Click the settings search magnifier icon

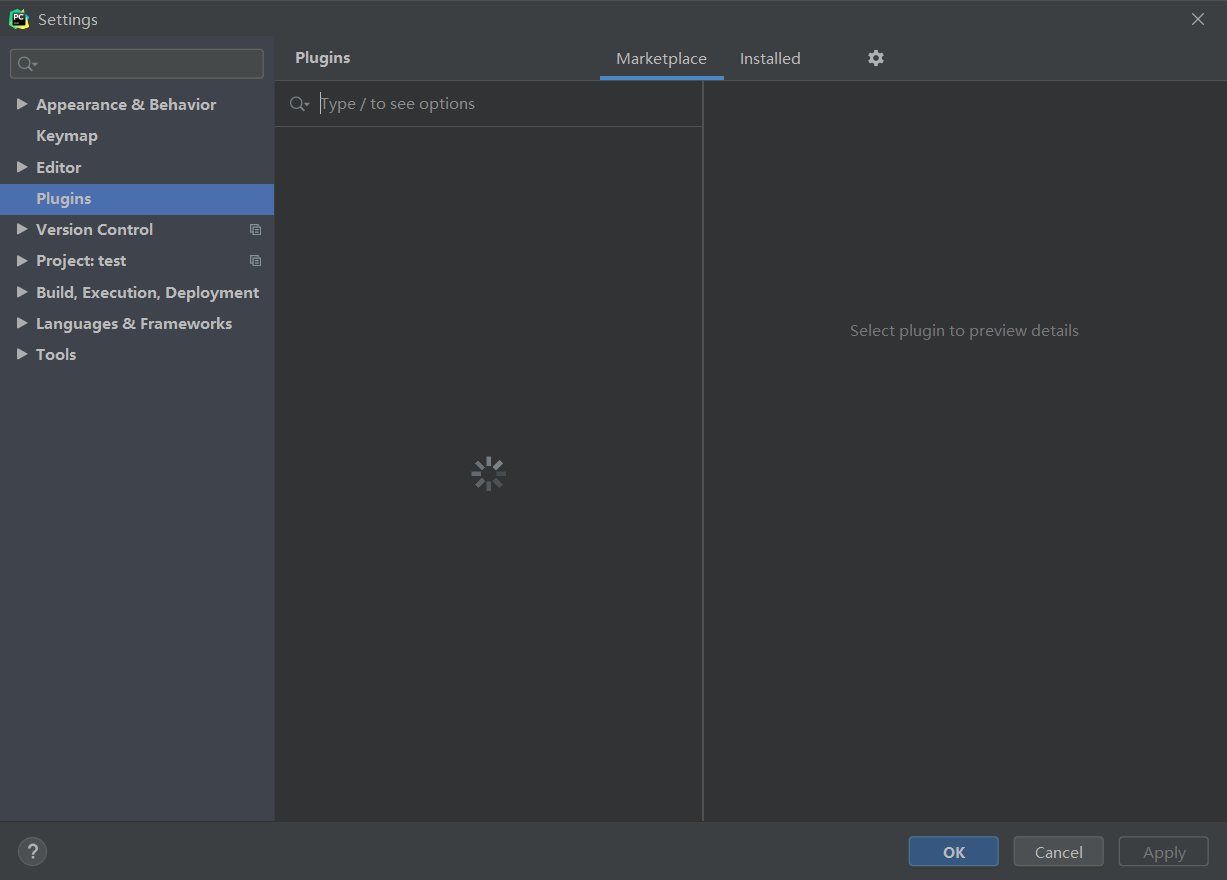[27, 64]
